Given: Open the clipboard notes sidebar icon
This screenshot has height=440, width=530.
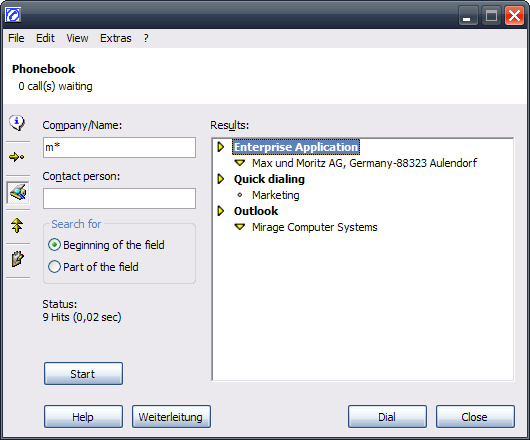Looking at the screenshot, I should [18, 259].
